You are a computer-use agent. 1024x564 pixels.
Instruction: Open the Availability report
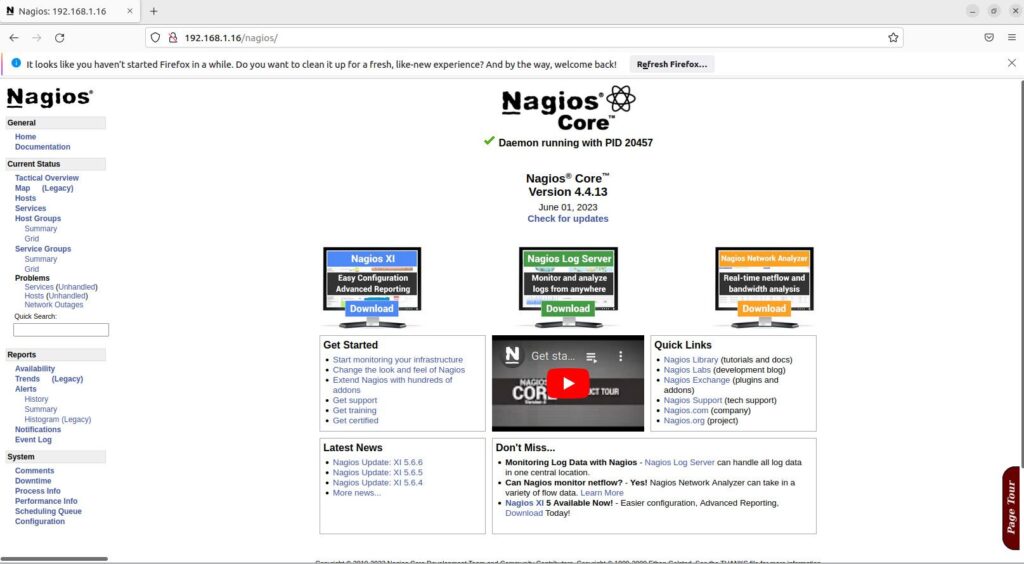35,369
